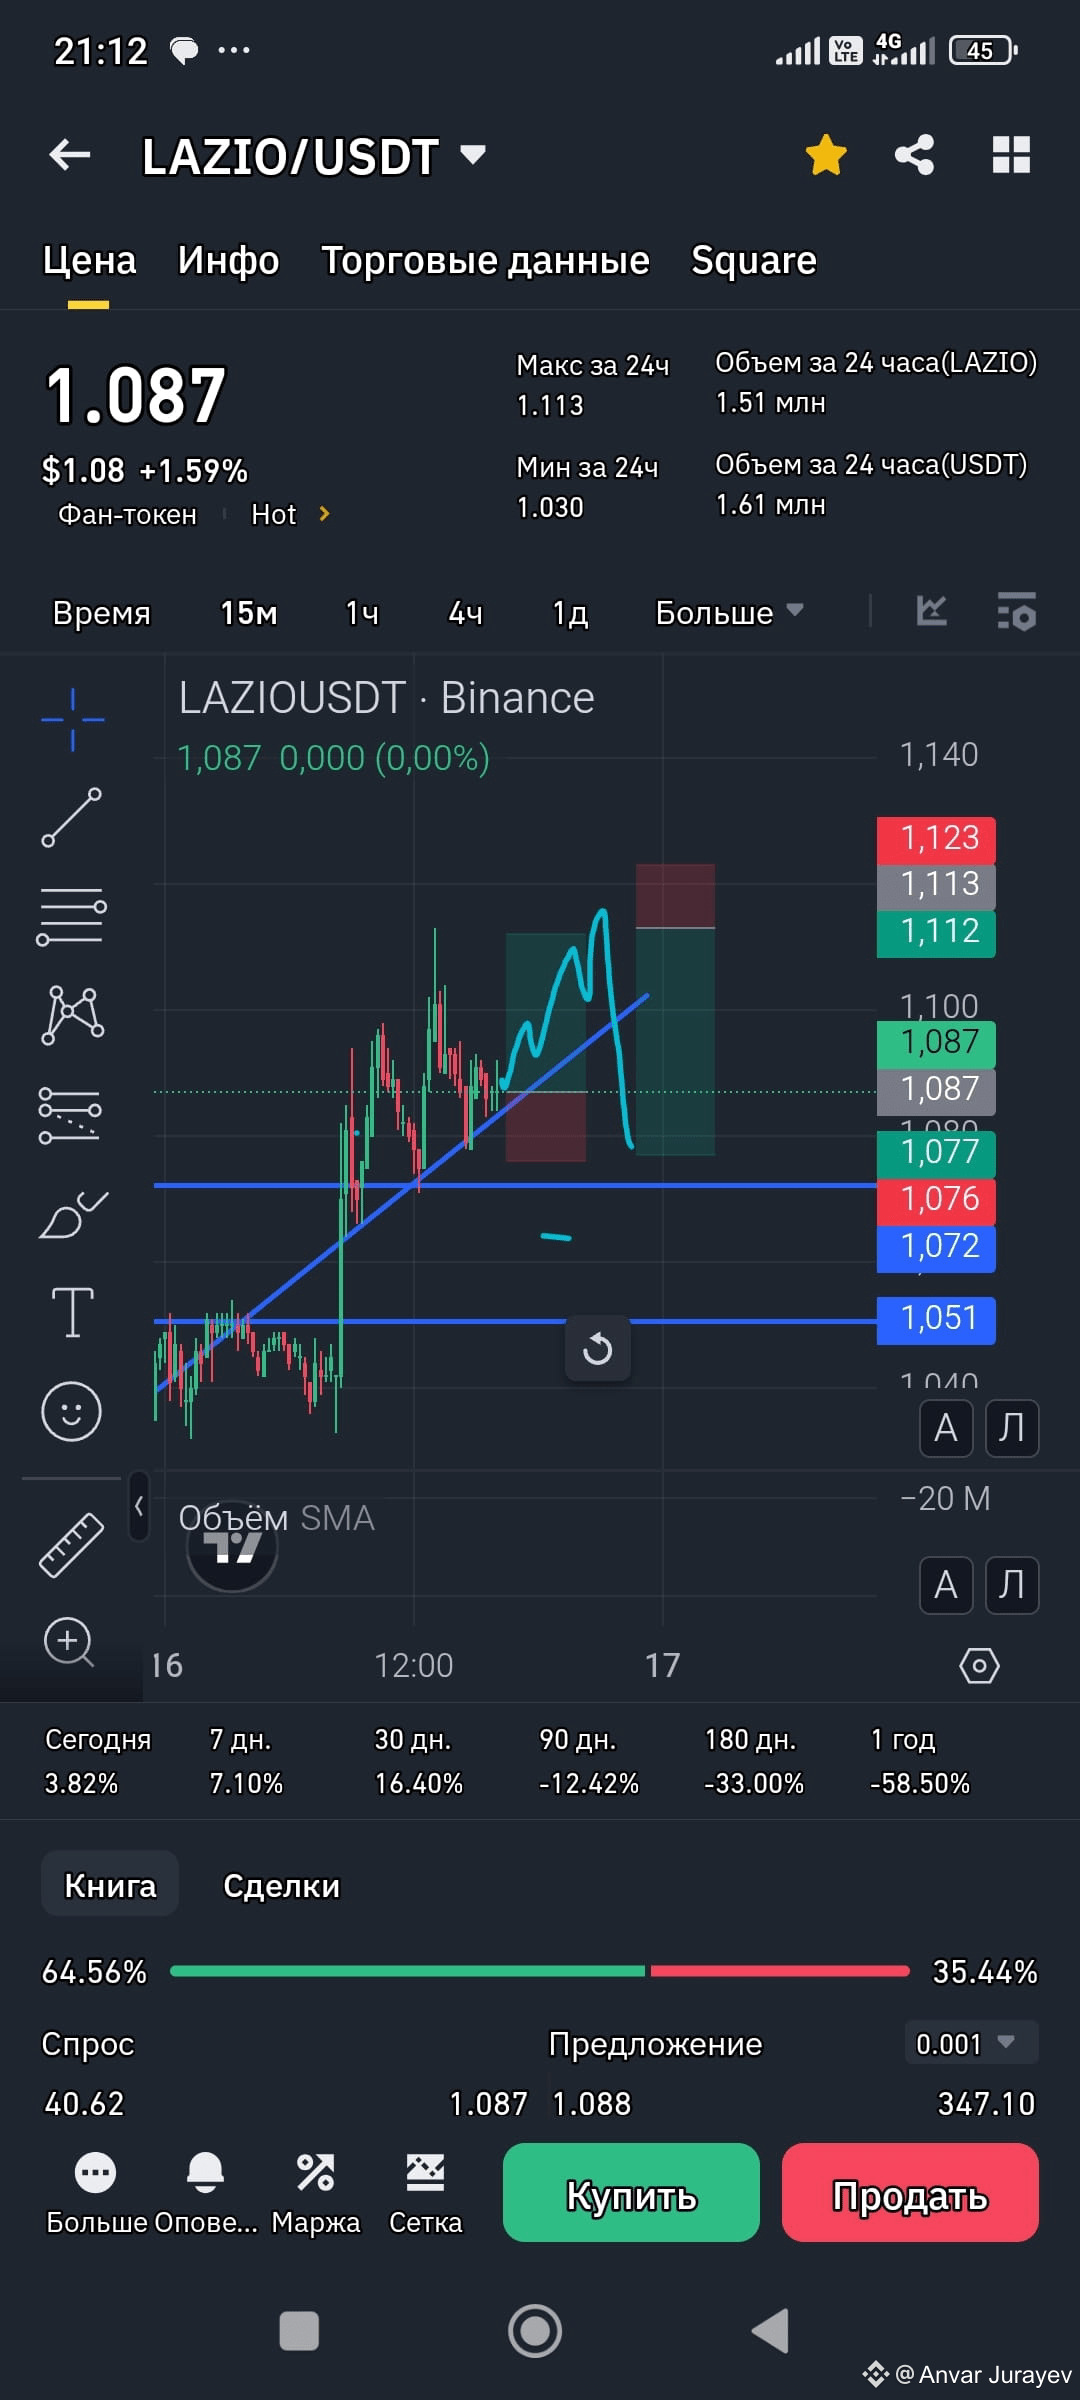
Task: Select the 15м timeframe
Action: click(x=248, y=612)
